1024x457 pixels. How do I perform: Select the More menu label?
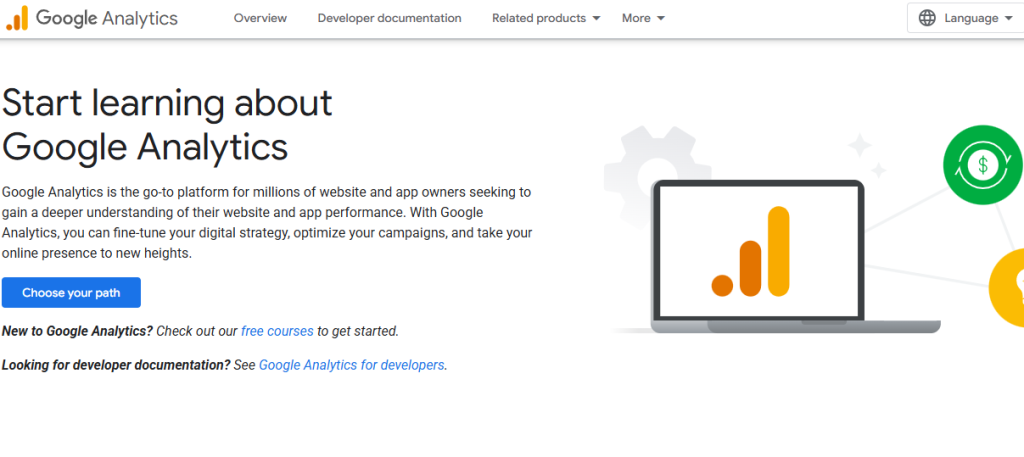click(x=636, y=18)
